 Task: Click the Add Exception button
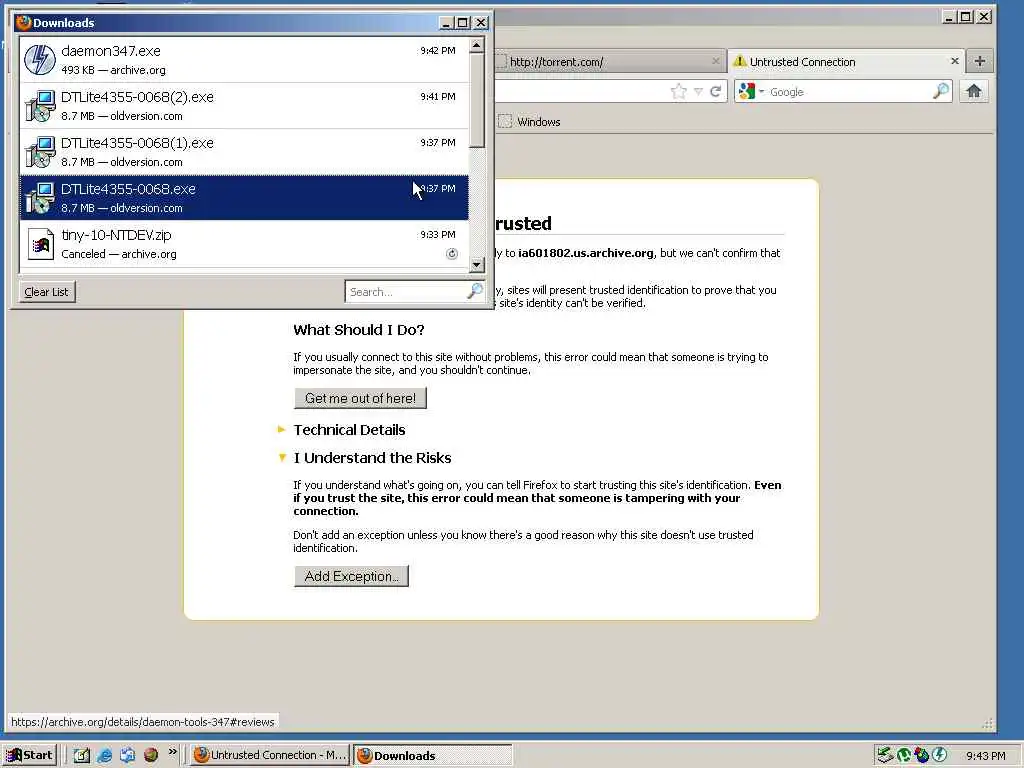point(351,576)
